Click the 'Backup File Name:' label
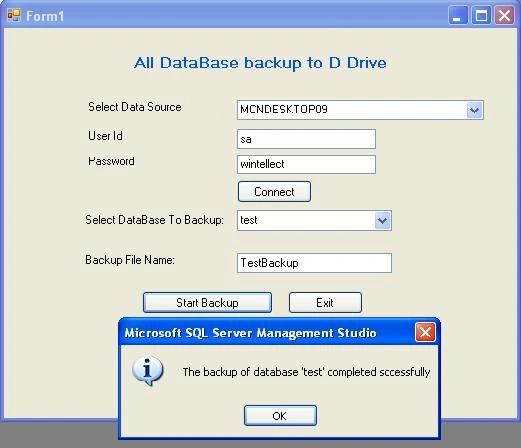This screenshot has width=521, height=448. point(130,260)
